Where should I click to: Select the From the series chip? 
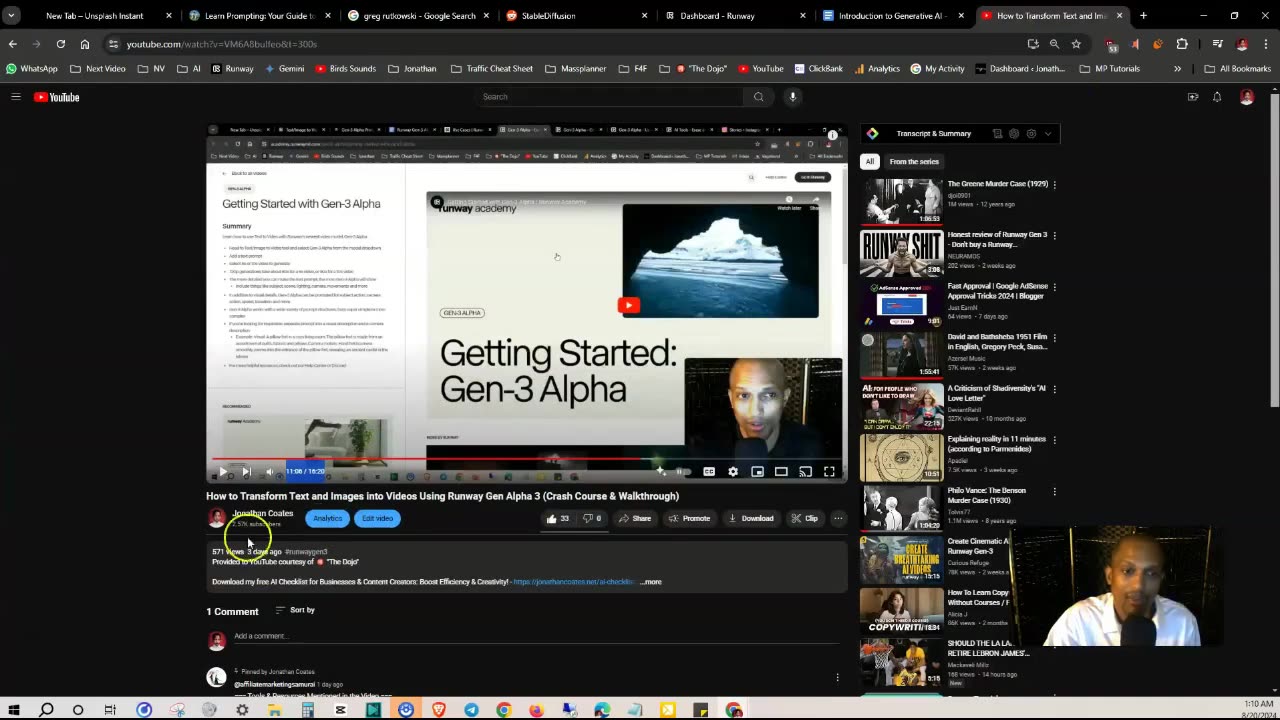pos(914,161)
